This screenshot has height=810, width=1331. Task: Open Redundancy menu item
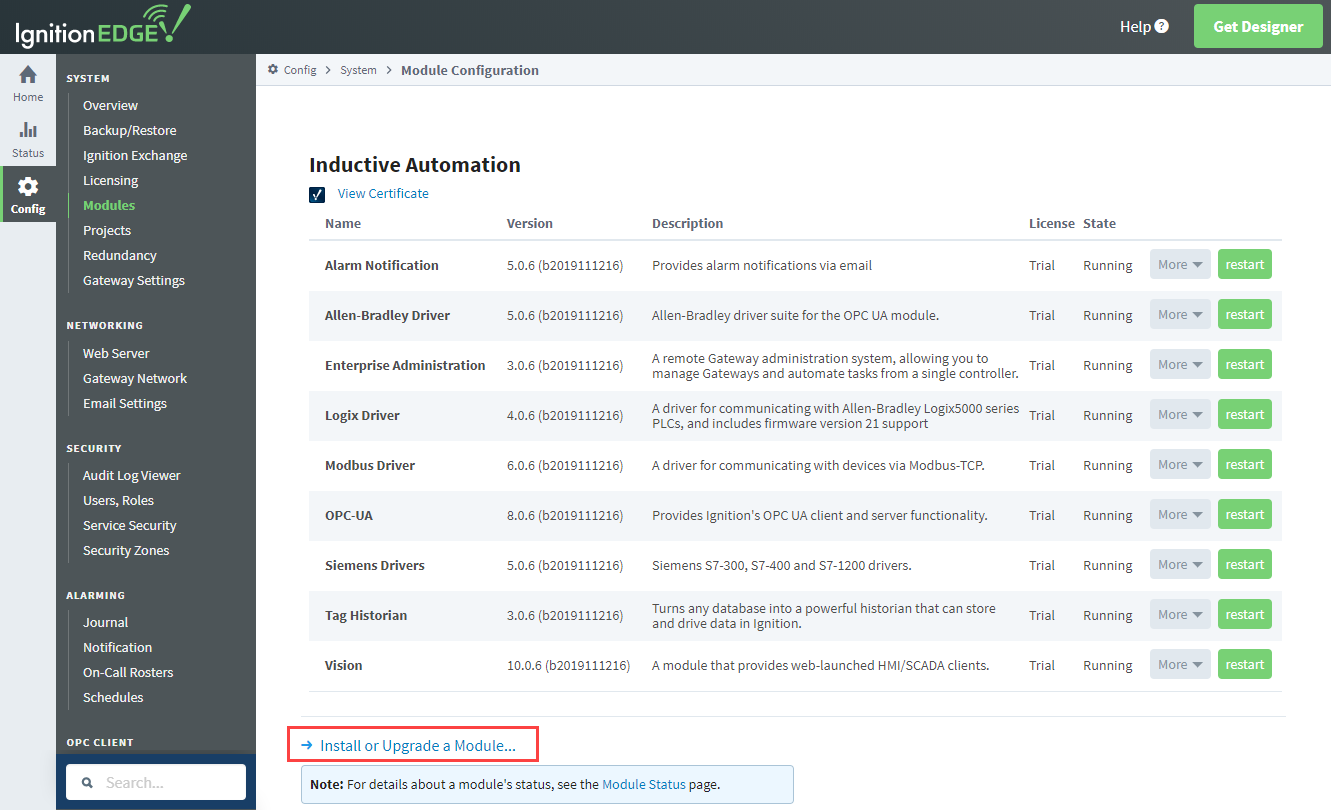120,256
